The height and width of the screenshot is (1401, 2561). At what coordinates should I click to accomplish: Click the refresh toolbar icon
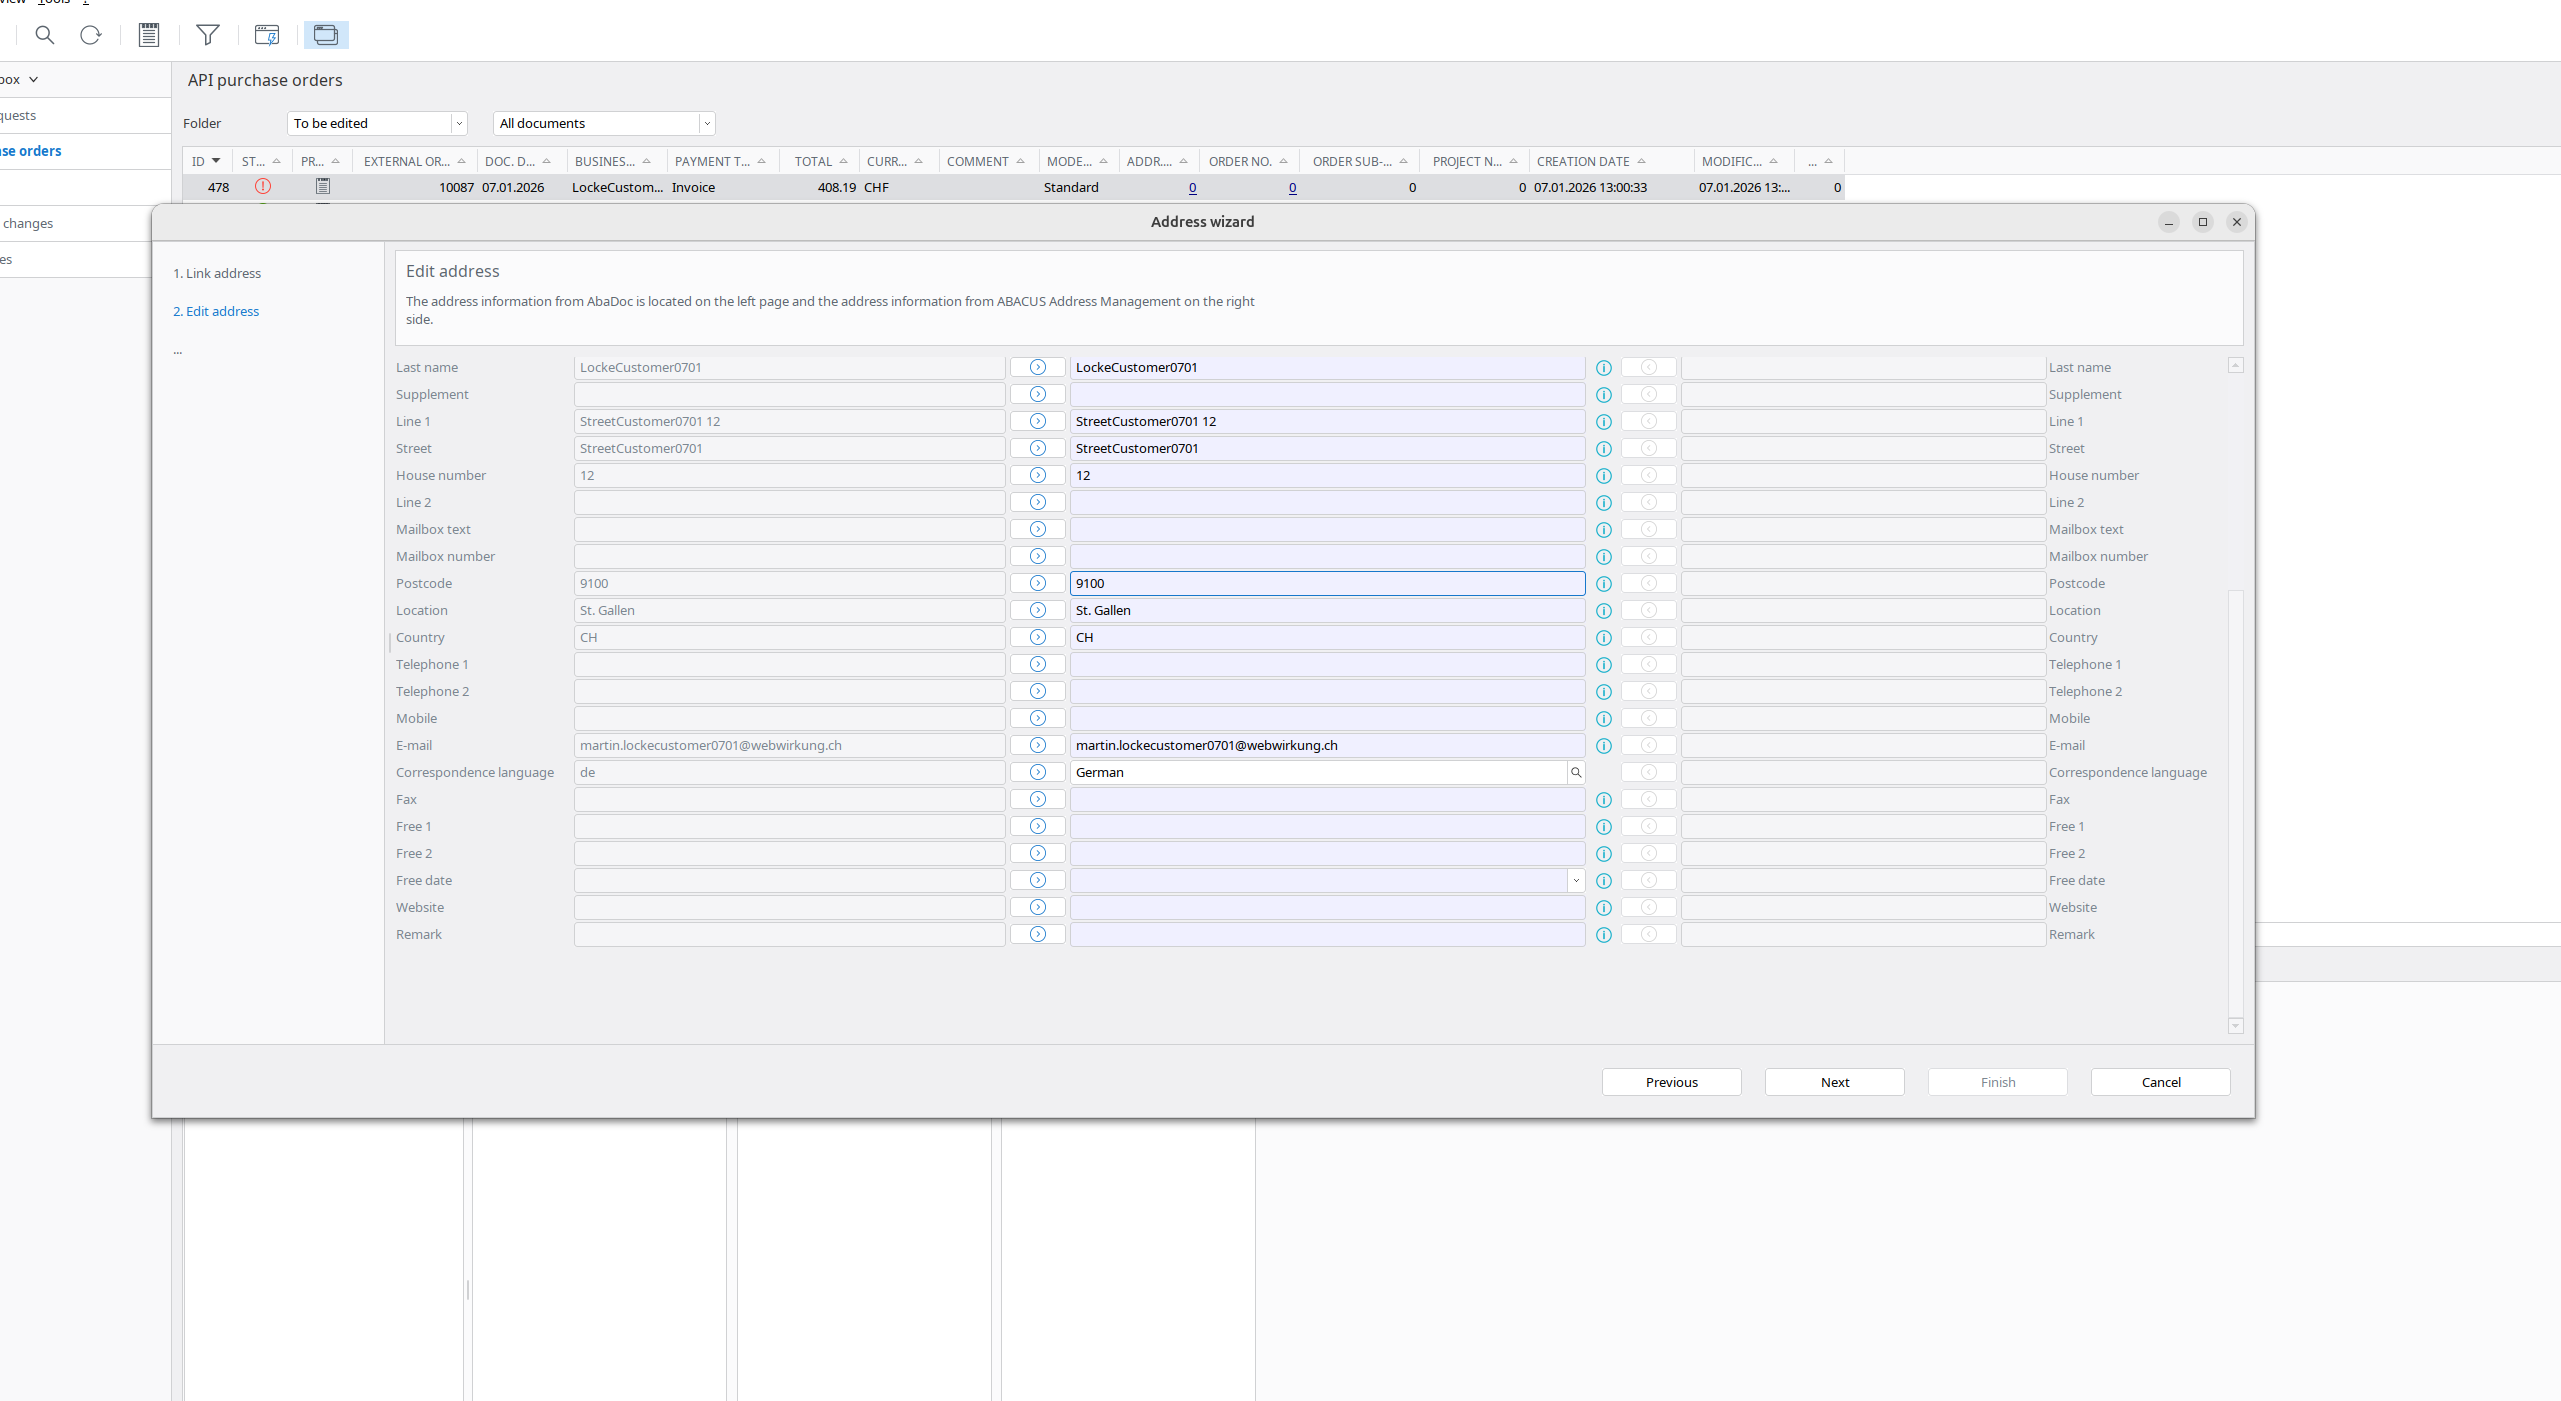tap(91, 35)
